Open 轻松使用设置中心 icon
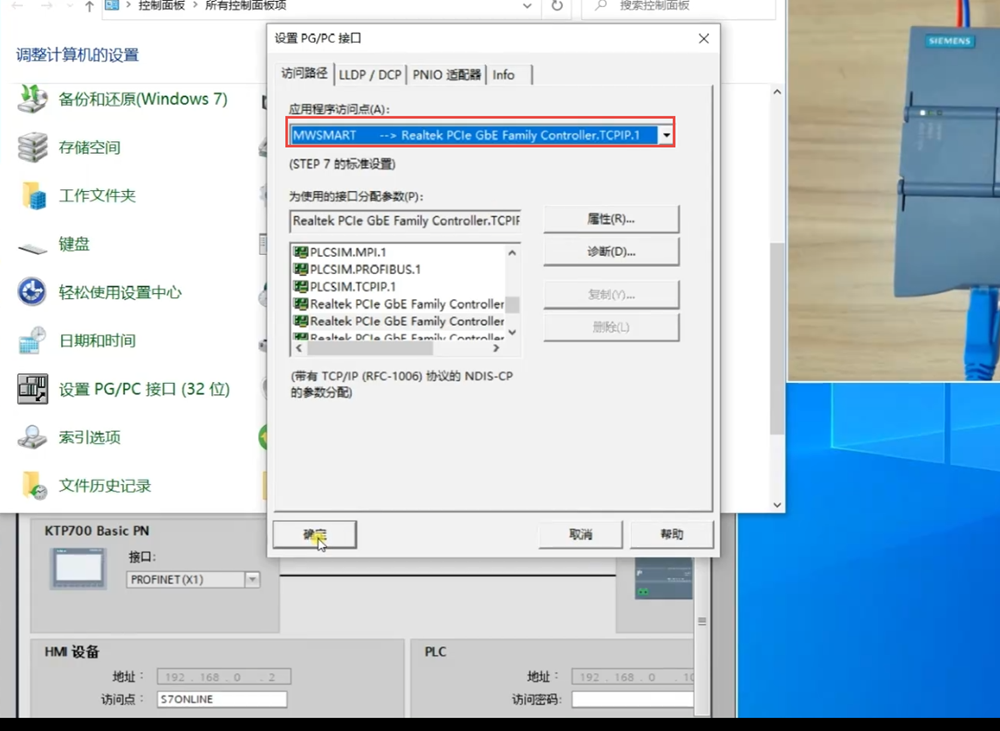Screen dimensions: 1000x731 33,293
